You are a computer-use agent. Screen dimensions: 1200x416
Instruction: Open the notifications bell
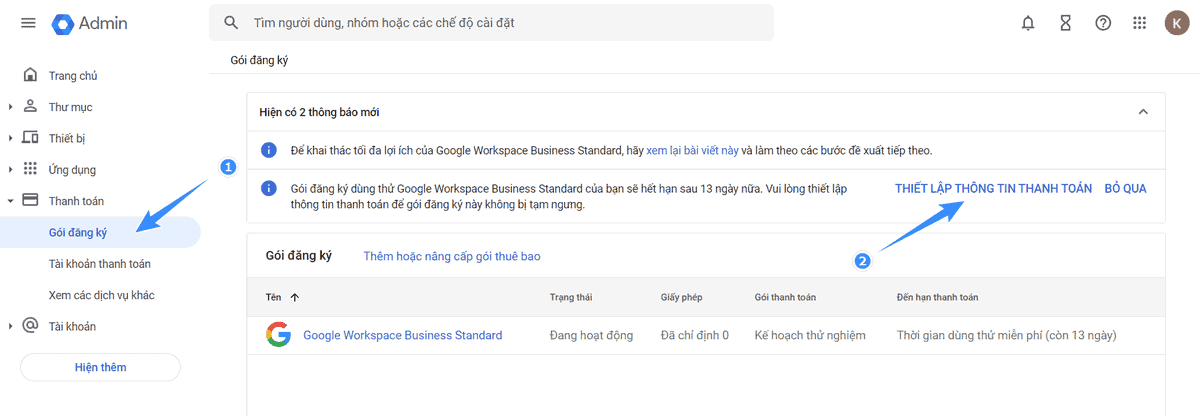coord(1028,23)
